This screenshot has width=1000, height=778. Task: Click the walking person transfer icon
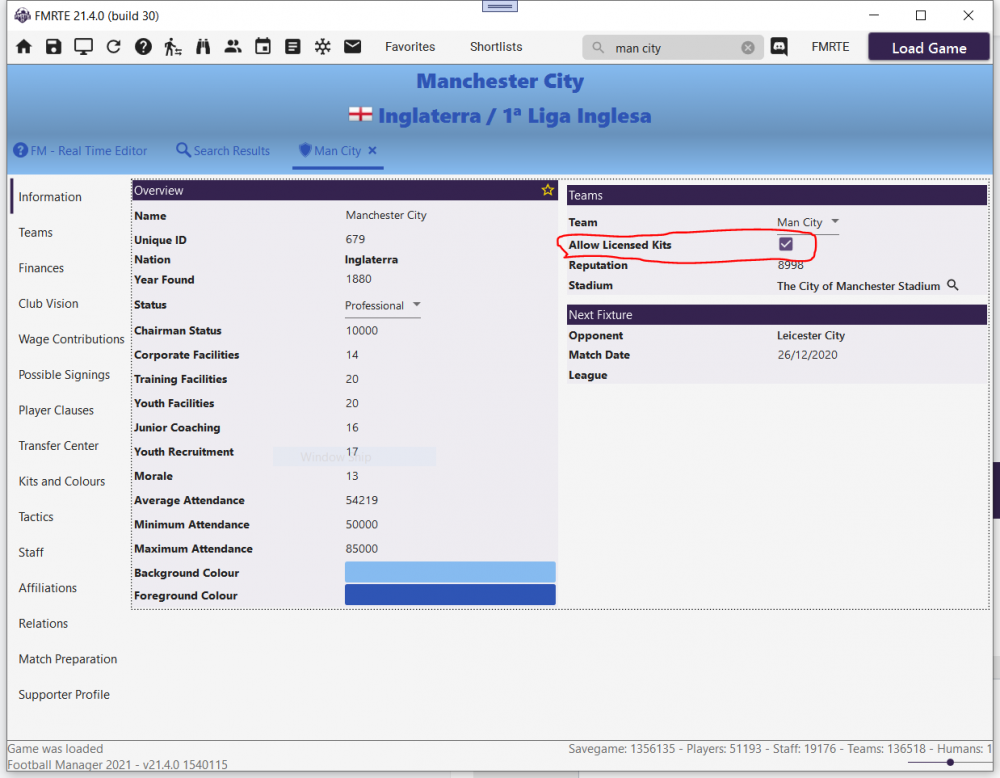coord(173,47)
